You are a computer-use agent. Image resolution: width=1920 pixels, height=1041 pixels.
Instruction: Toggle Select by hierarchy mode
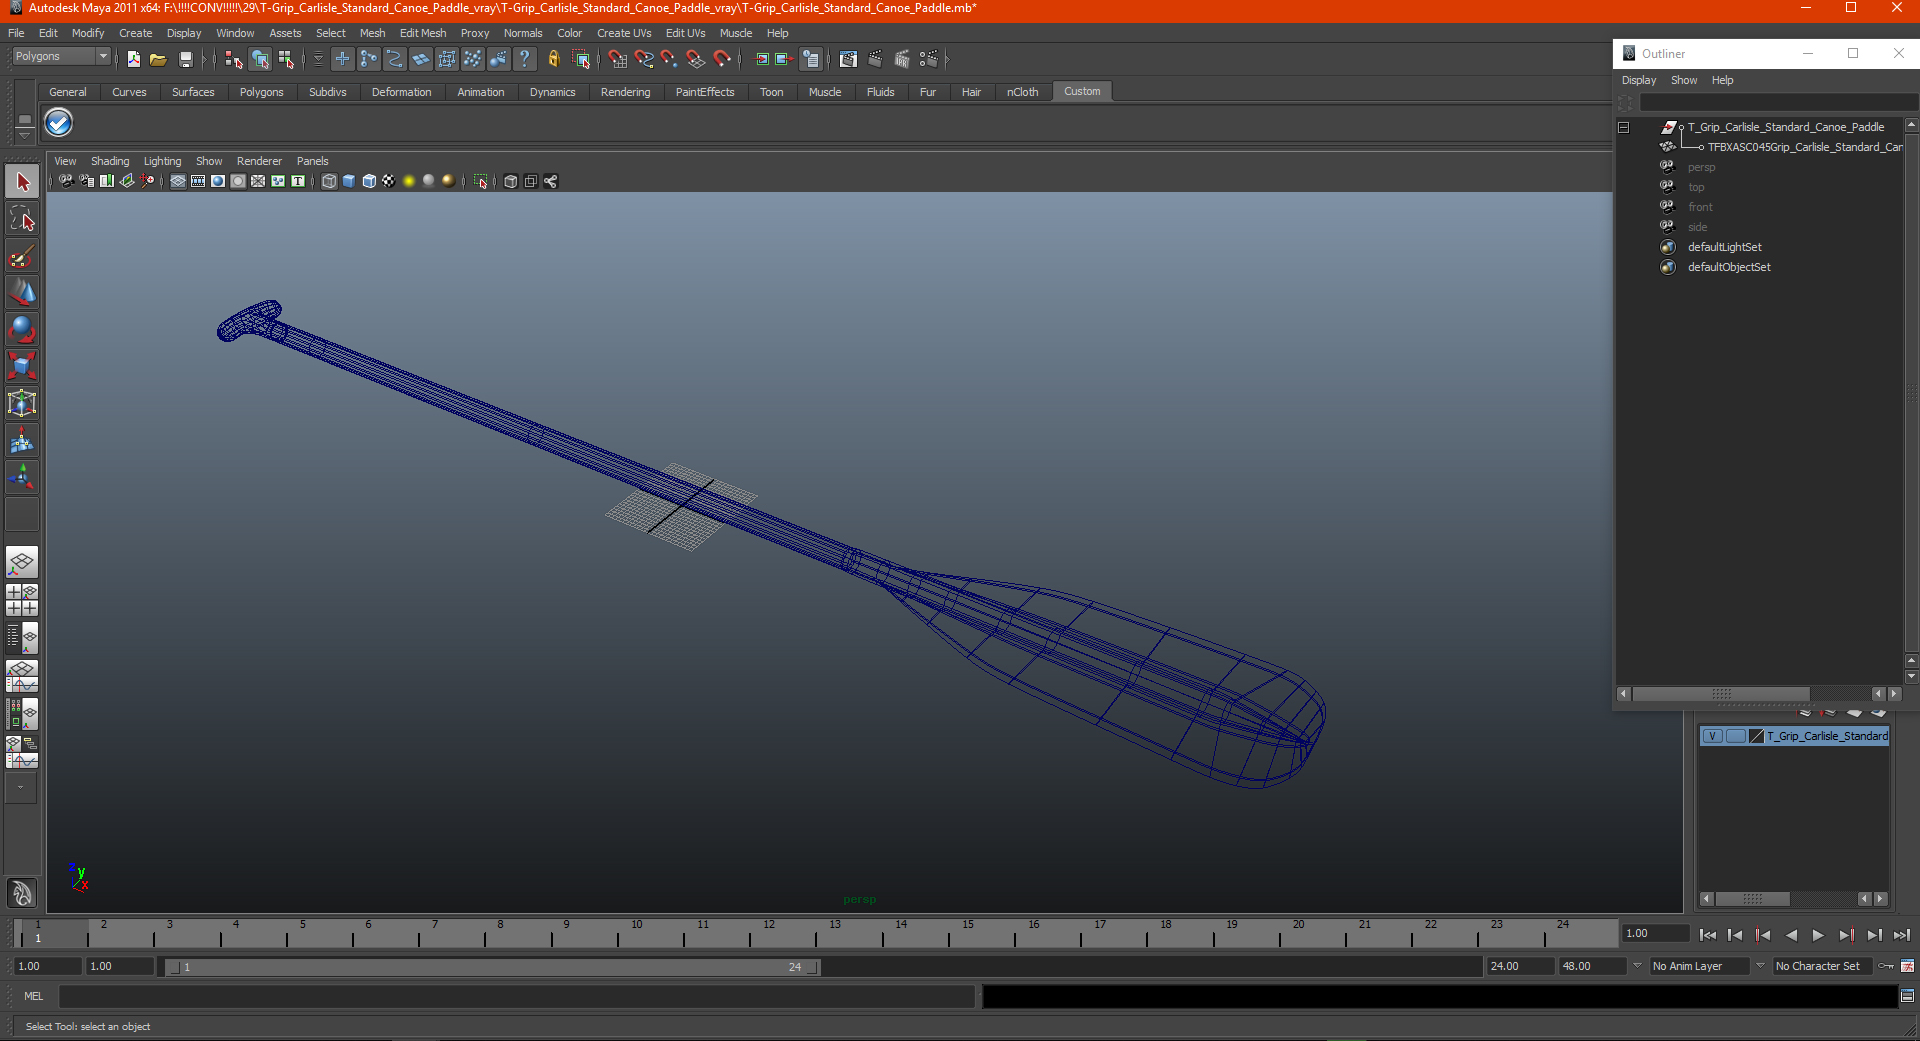pyautogui.click(x=234, y=60)
